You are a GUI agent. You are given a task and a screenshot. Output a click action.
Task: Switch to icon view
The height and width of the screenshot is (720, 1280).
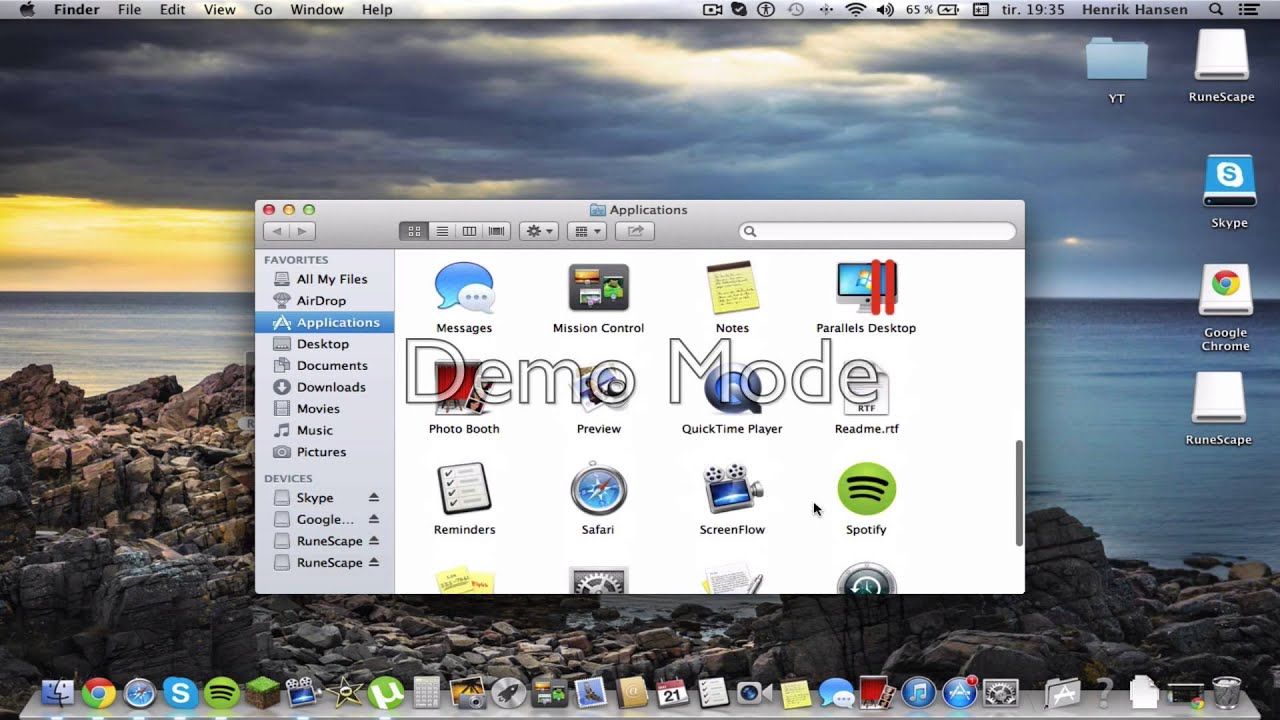coord(414,231)
